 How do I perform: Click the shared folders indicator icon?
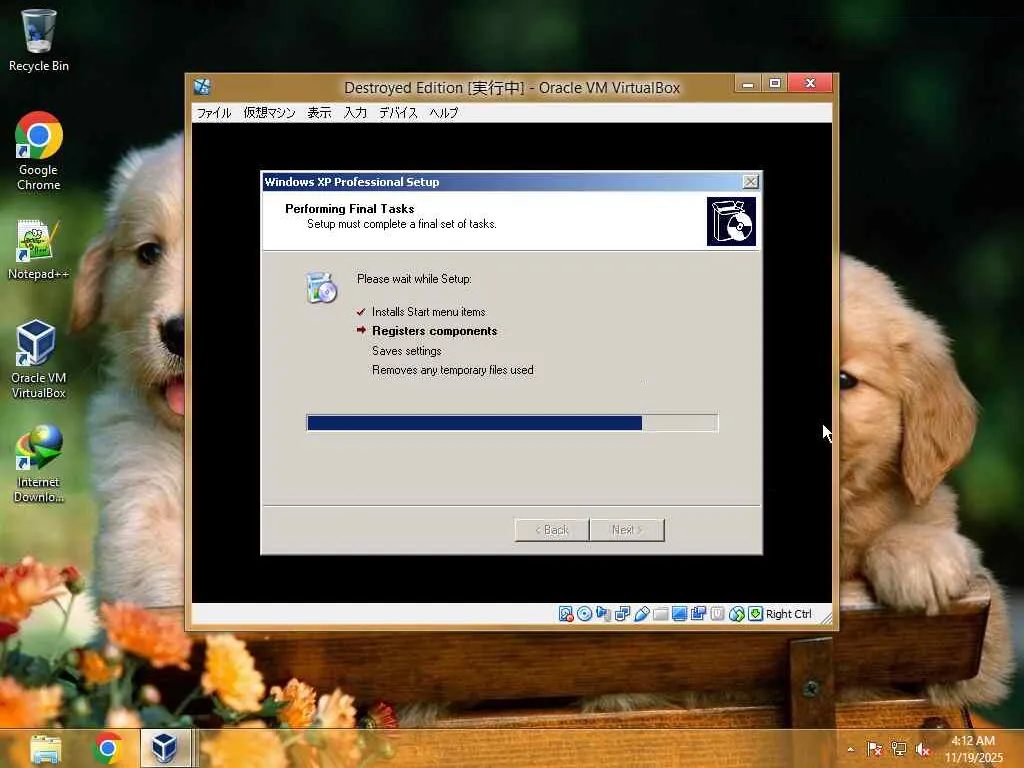pyautogui.click(x=660, y=614)
